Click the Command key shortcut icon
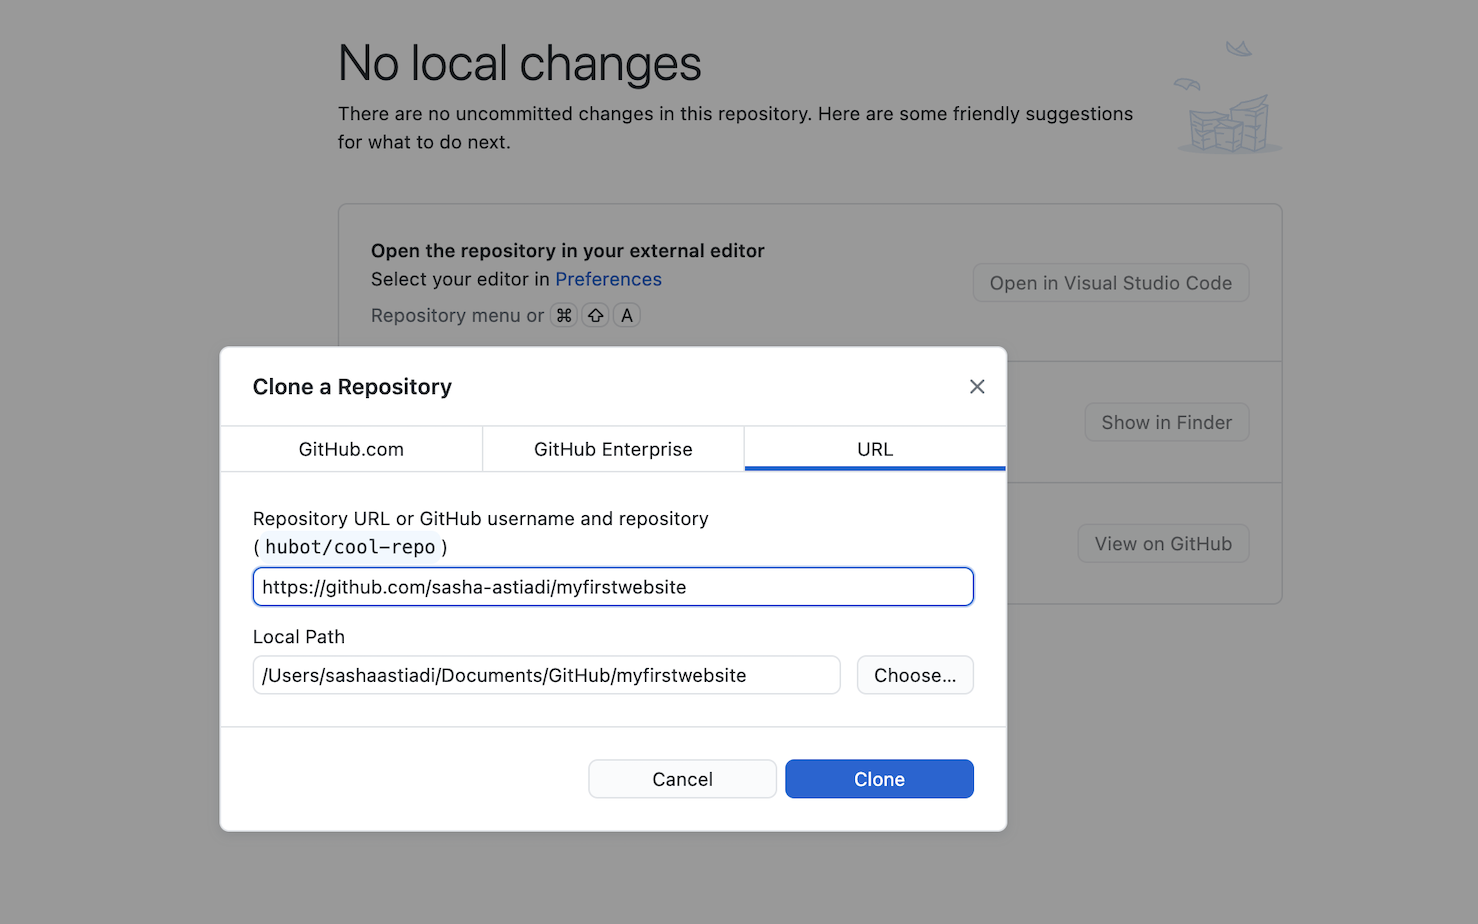This screenshot has height=924, width=1478. (x=564, y=316)
